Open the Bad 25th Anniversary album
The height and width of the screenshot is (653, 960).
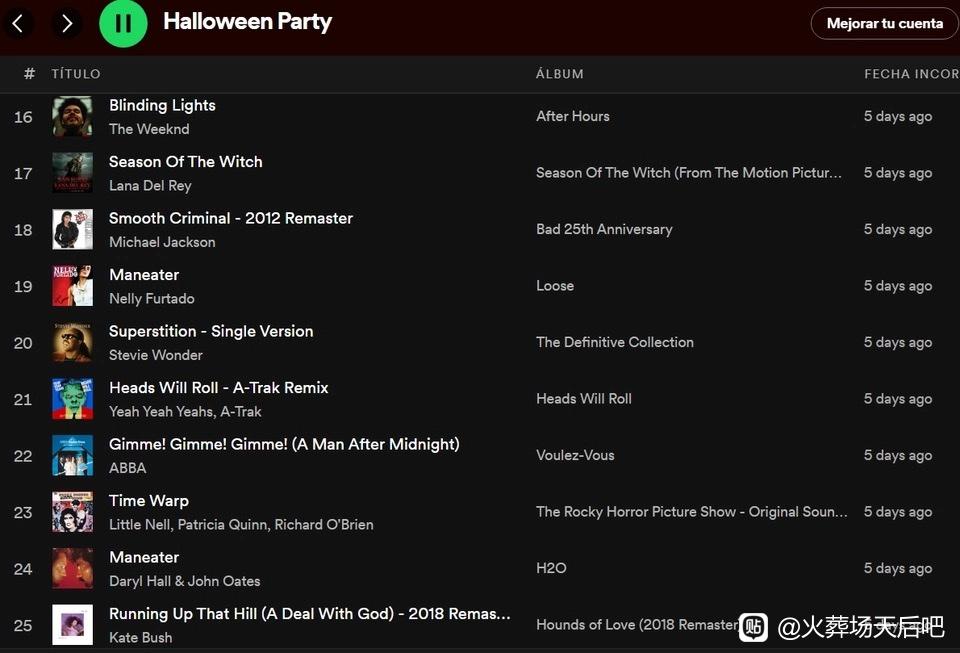tap(604, 229)
